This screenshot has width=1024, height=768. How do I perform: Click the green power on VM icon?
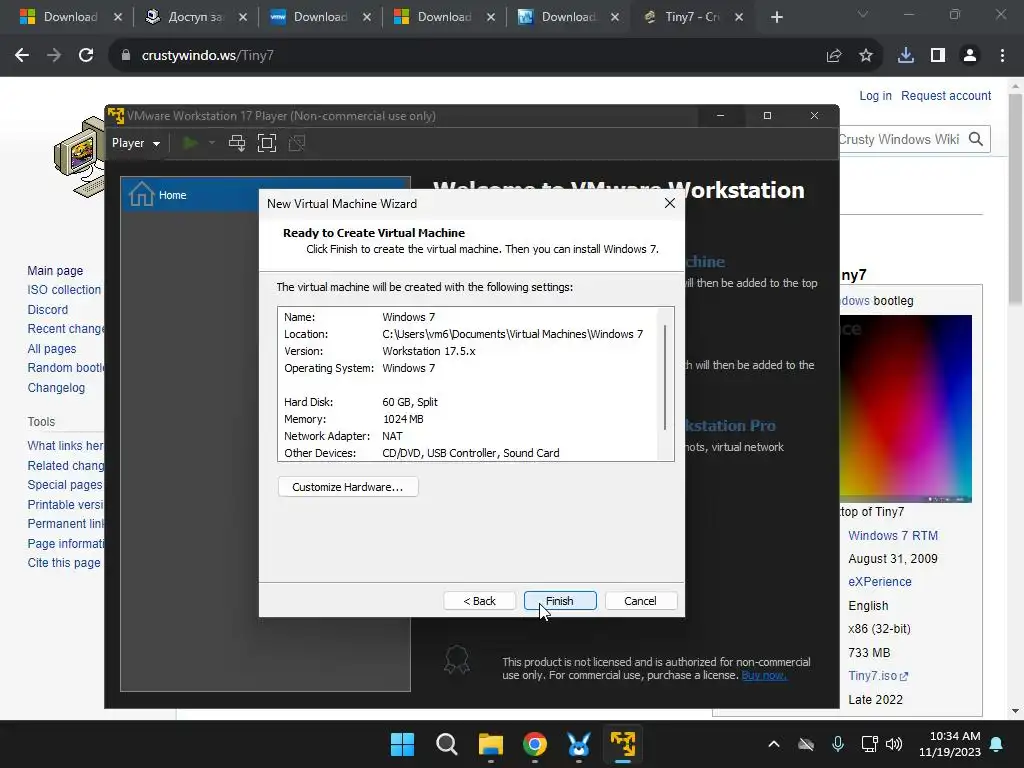tap(190, 143)
